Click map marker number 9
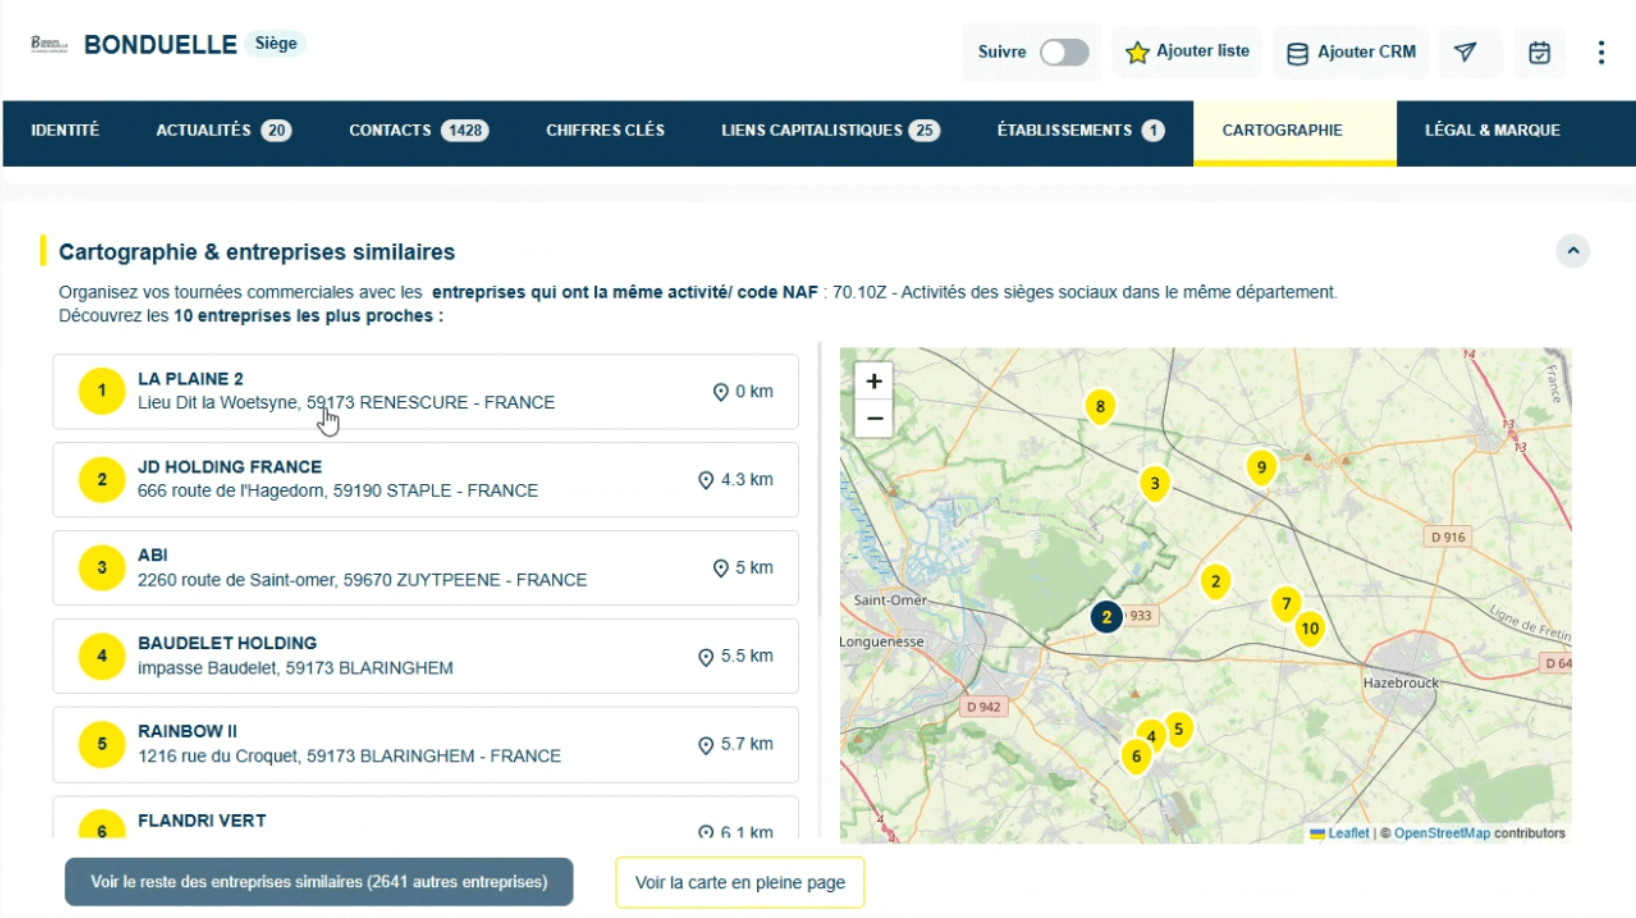Viewport: 1636px width, 918px height. pos(1261,467)
